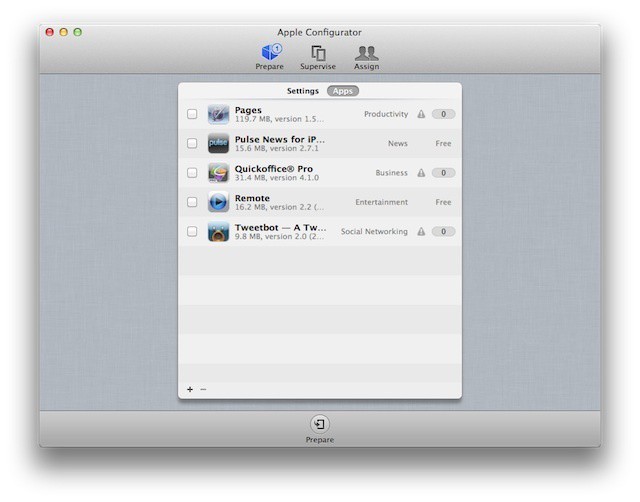Select the Quickoffice® Pro name
Image resolution: width=640 pixels, height=502 pixels.
coord(274,169)
